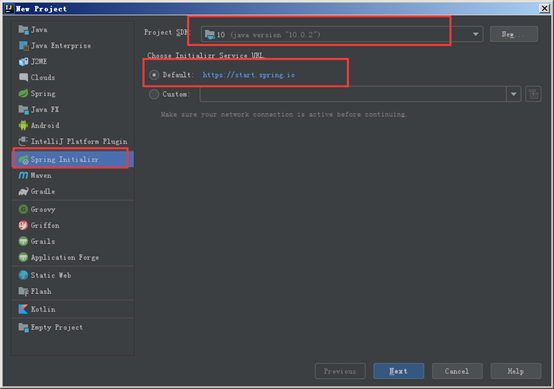The image size is (554, 389).
Task: Click the Previous button
Action: coord(340,371)
